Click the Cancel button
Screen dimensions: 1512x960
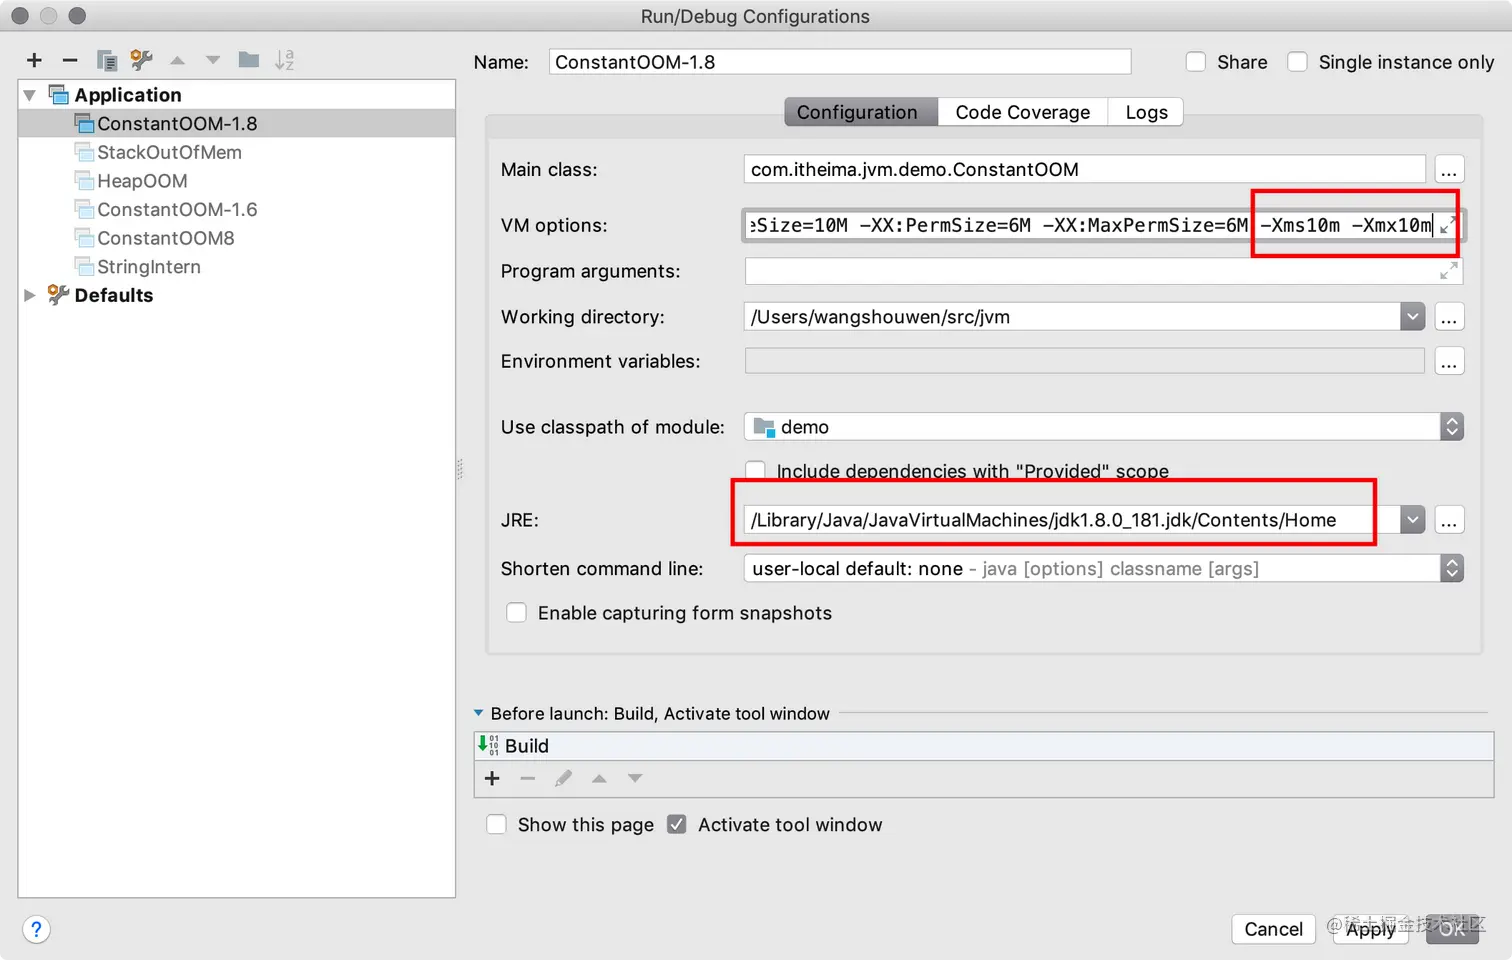[1273, 929]
